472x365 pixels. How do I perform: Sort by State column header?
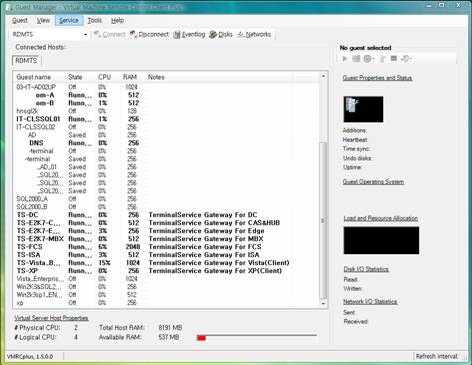pyautogui.click(x=80, y=77)
